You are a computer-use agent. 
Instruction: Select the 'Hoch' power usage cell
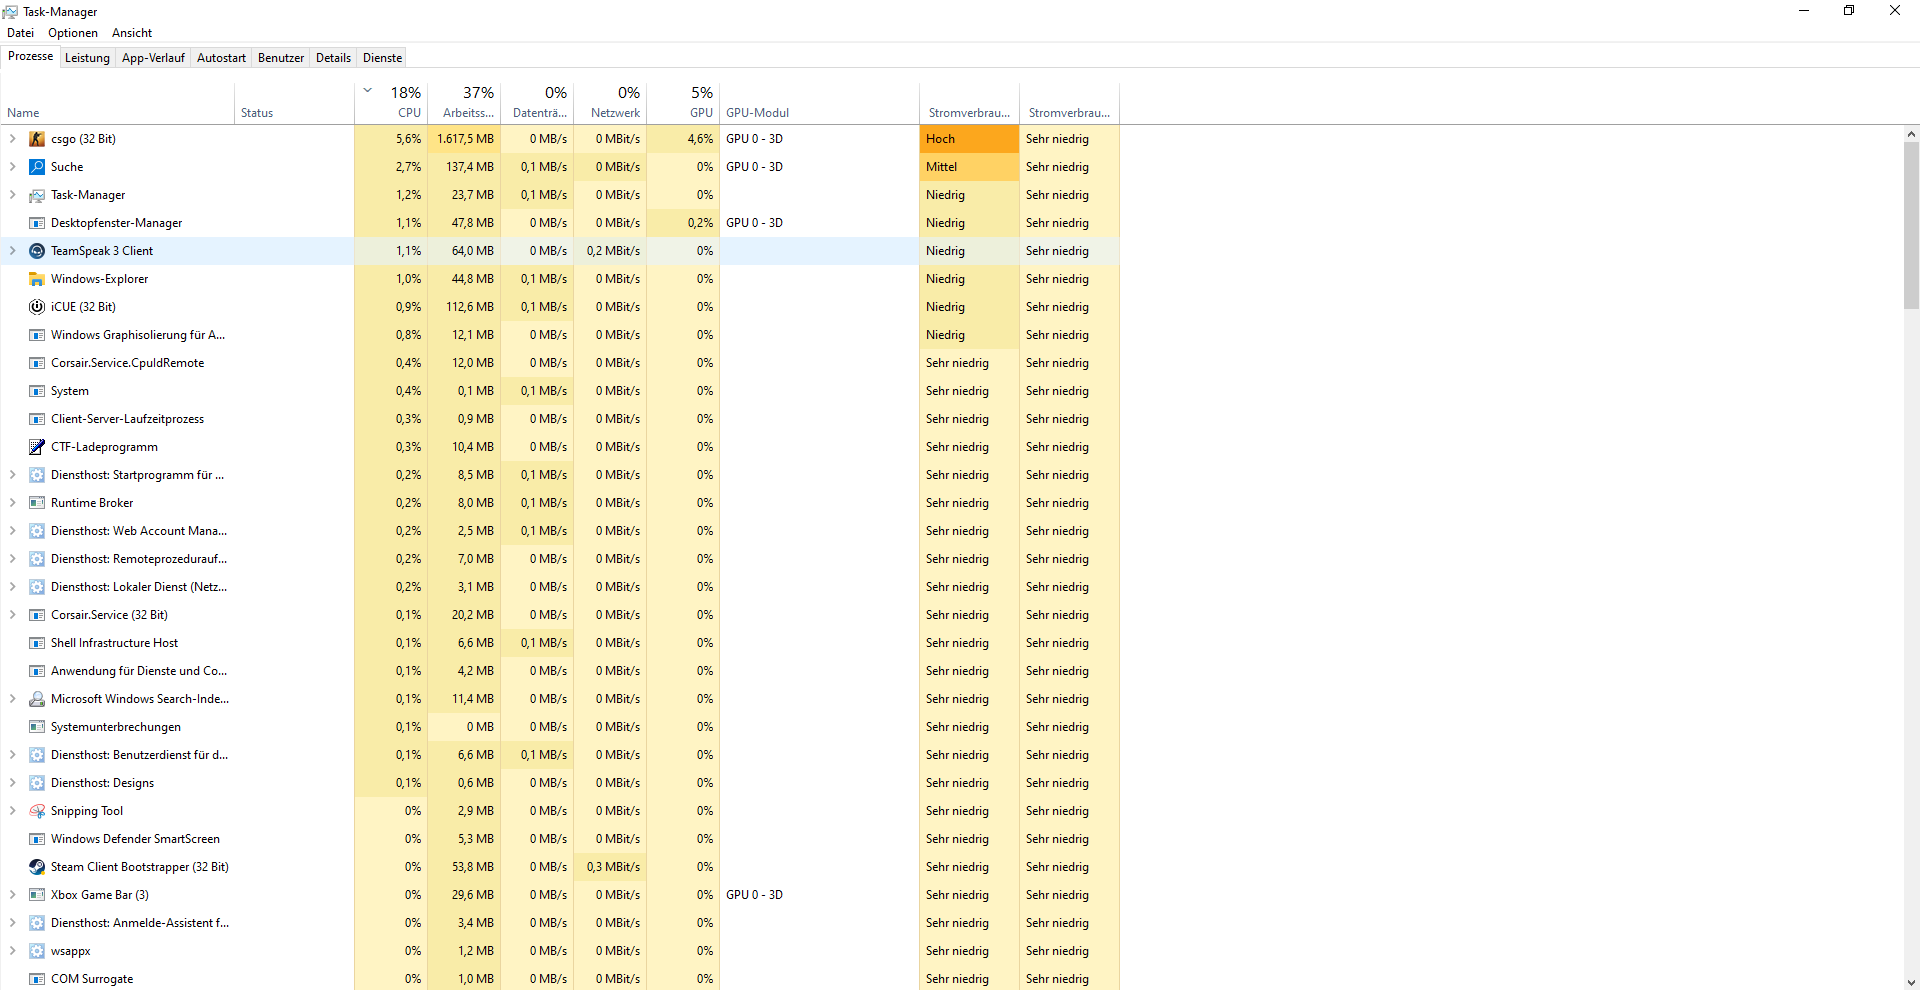coord(969,139)
